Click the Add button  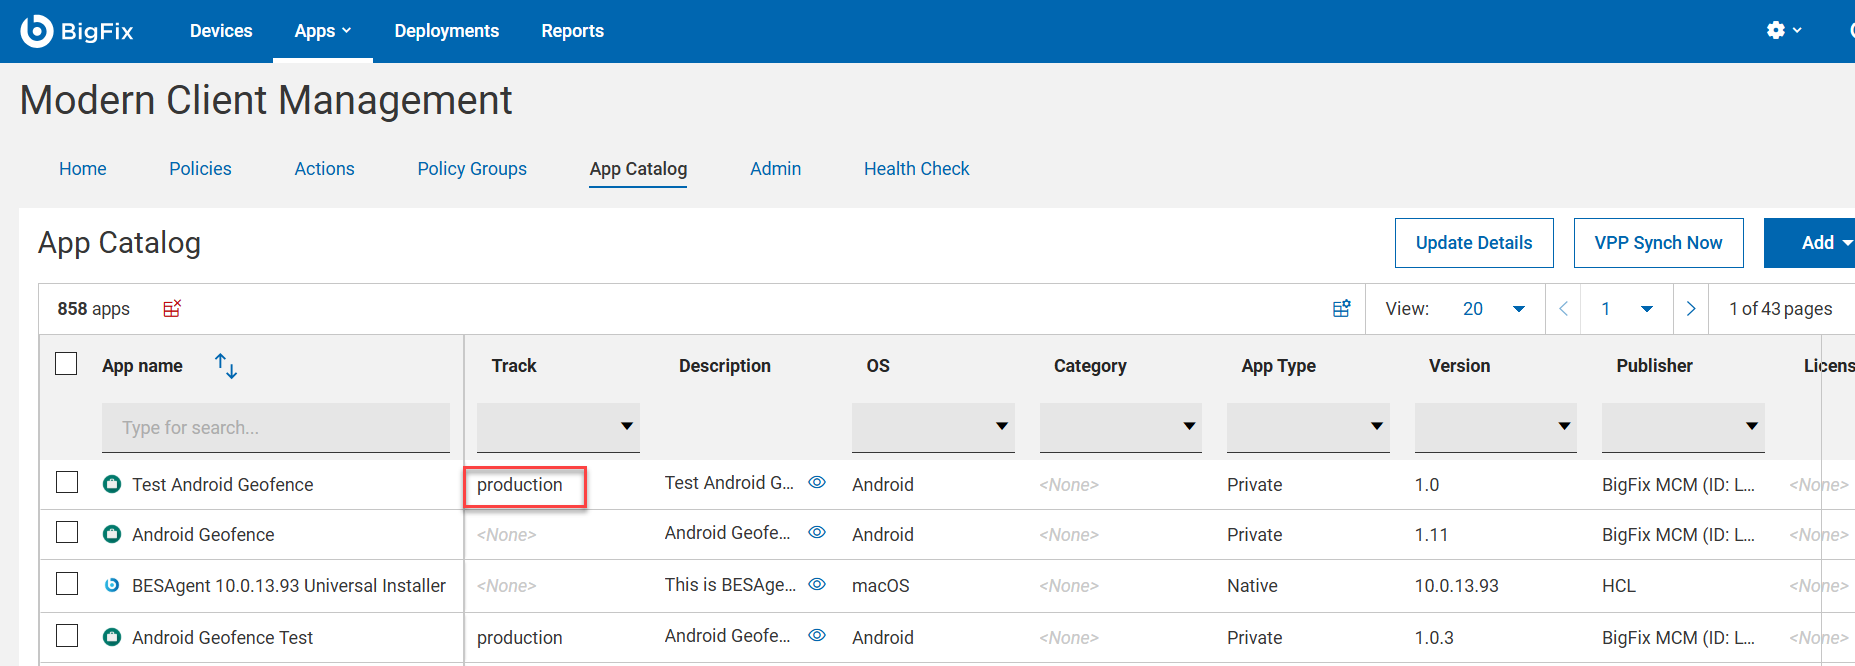tap(1809, 243)
